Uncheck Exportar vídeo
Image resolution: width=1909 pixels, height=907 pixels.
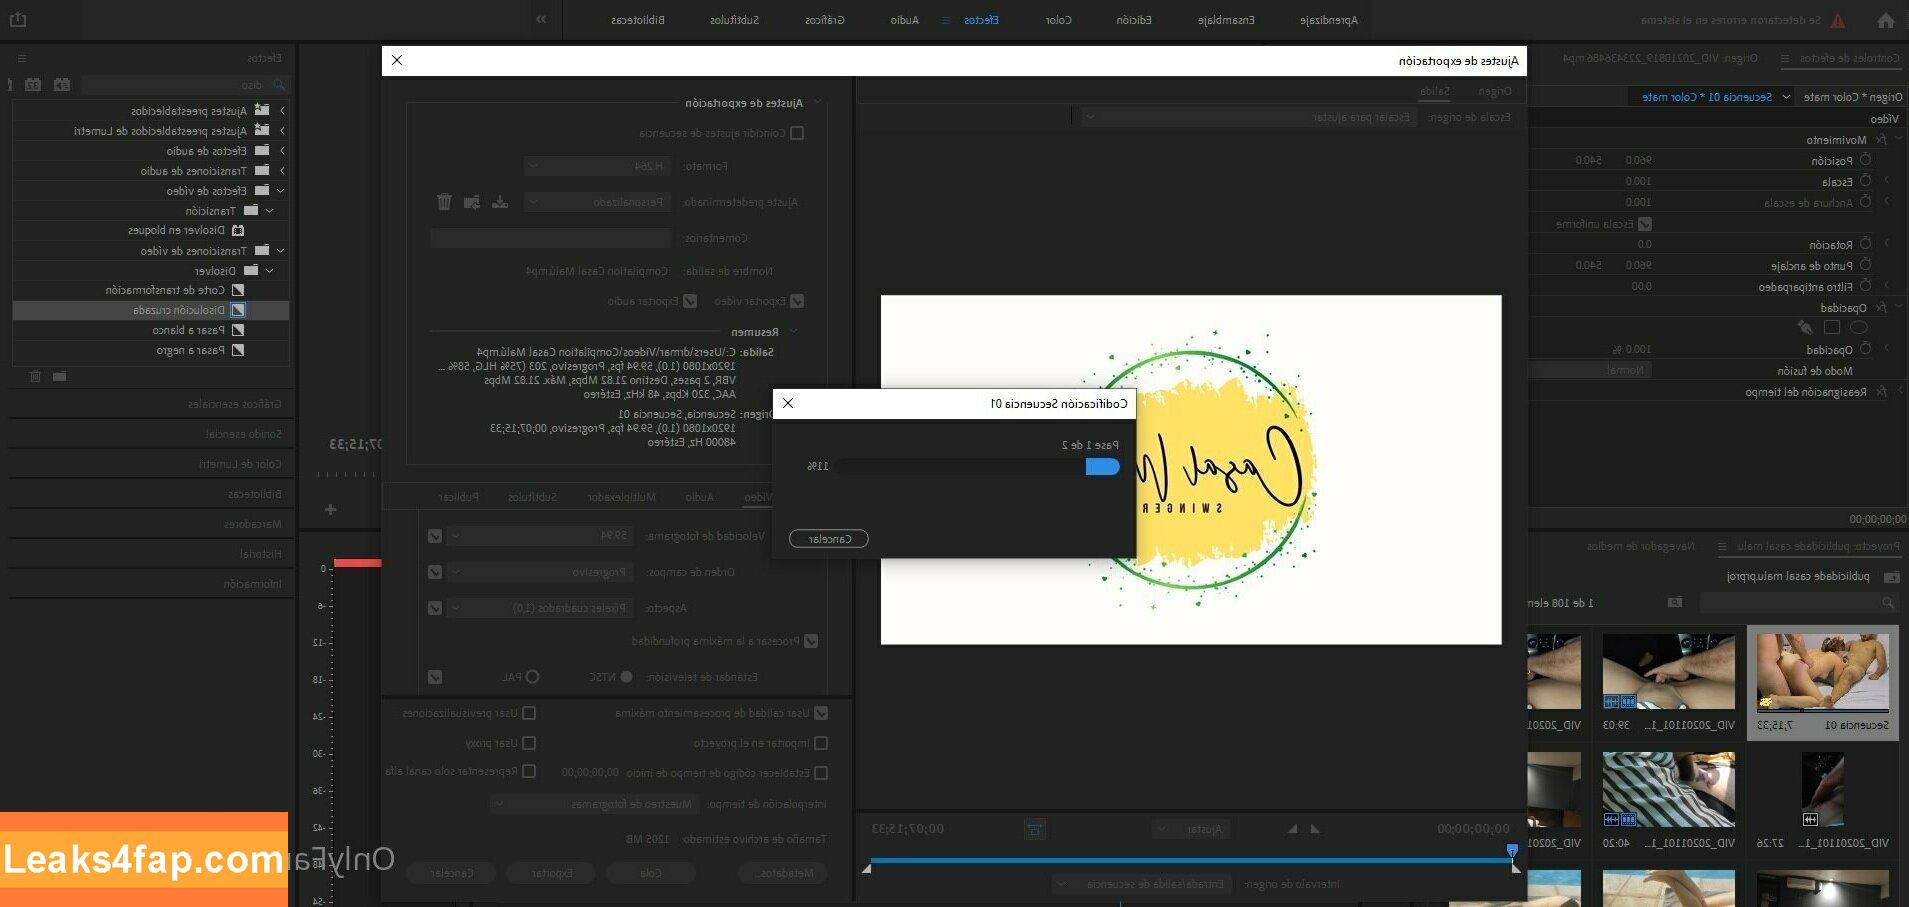pos(797,301)
